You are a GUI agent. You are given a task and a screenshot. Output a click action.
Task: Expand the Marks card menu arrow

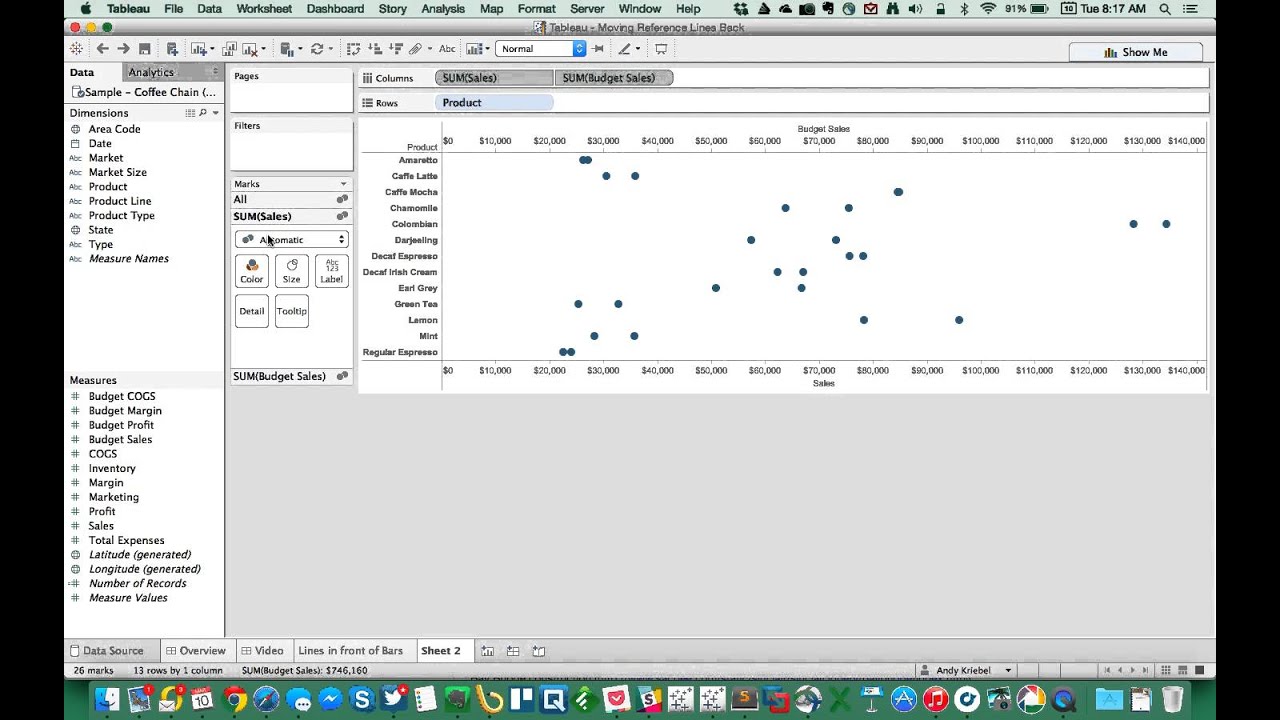(343, 184)
